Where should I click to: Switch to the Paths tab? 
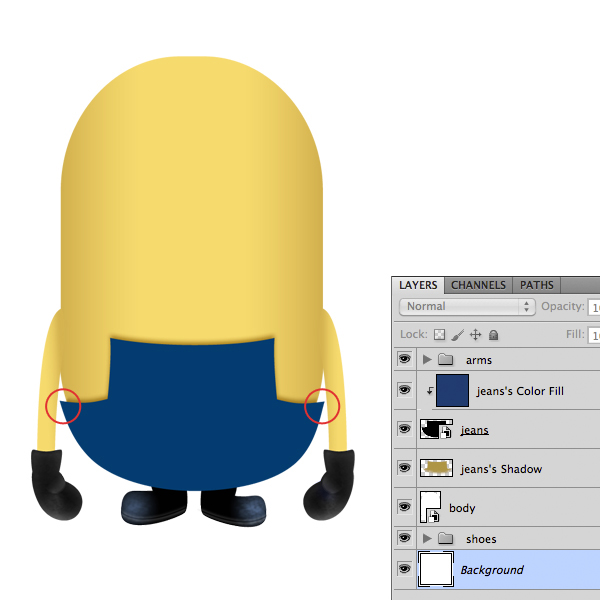click(537, 285)
